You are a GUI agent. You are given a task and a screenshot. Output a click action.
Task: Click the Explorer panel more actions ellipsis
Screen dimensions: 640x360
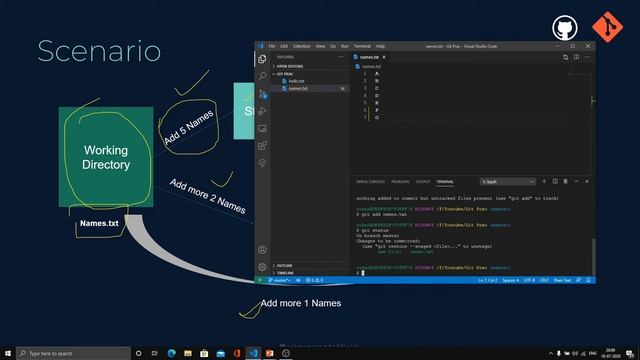pos(341,57)
